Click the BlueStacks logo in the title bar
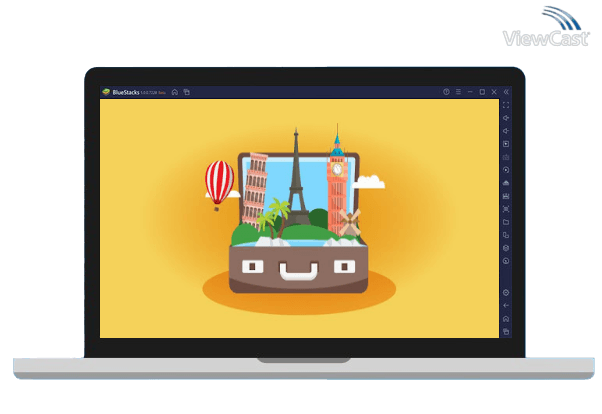Viewport: 602px width, 414px height. [x=106, y=92]
